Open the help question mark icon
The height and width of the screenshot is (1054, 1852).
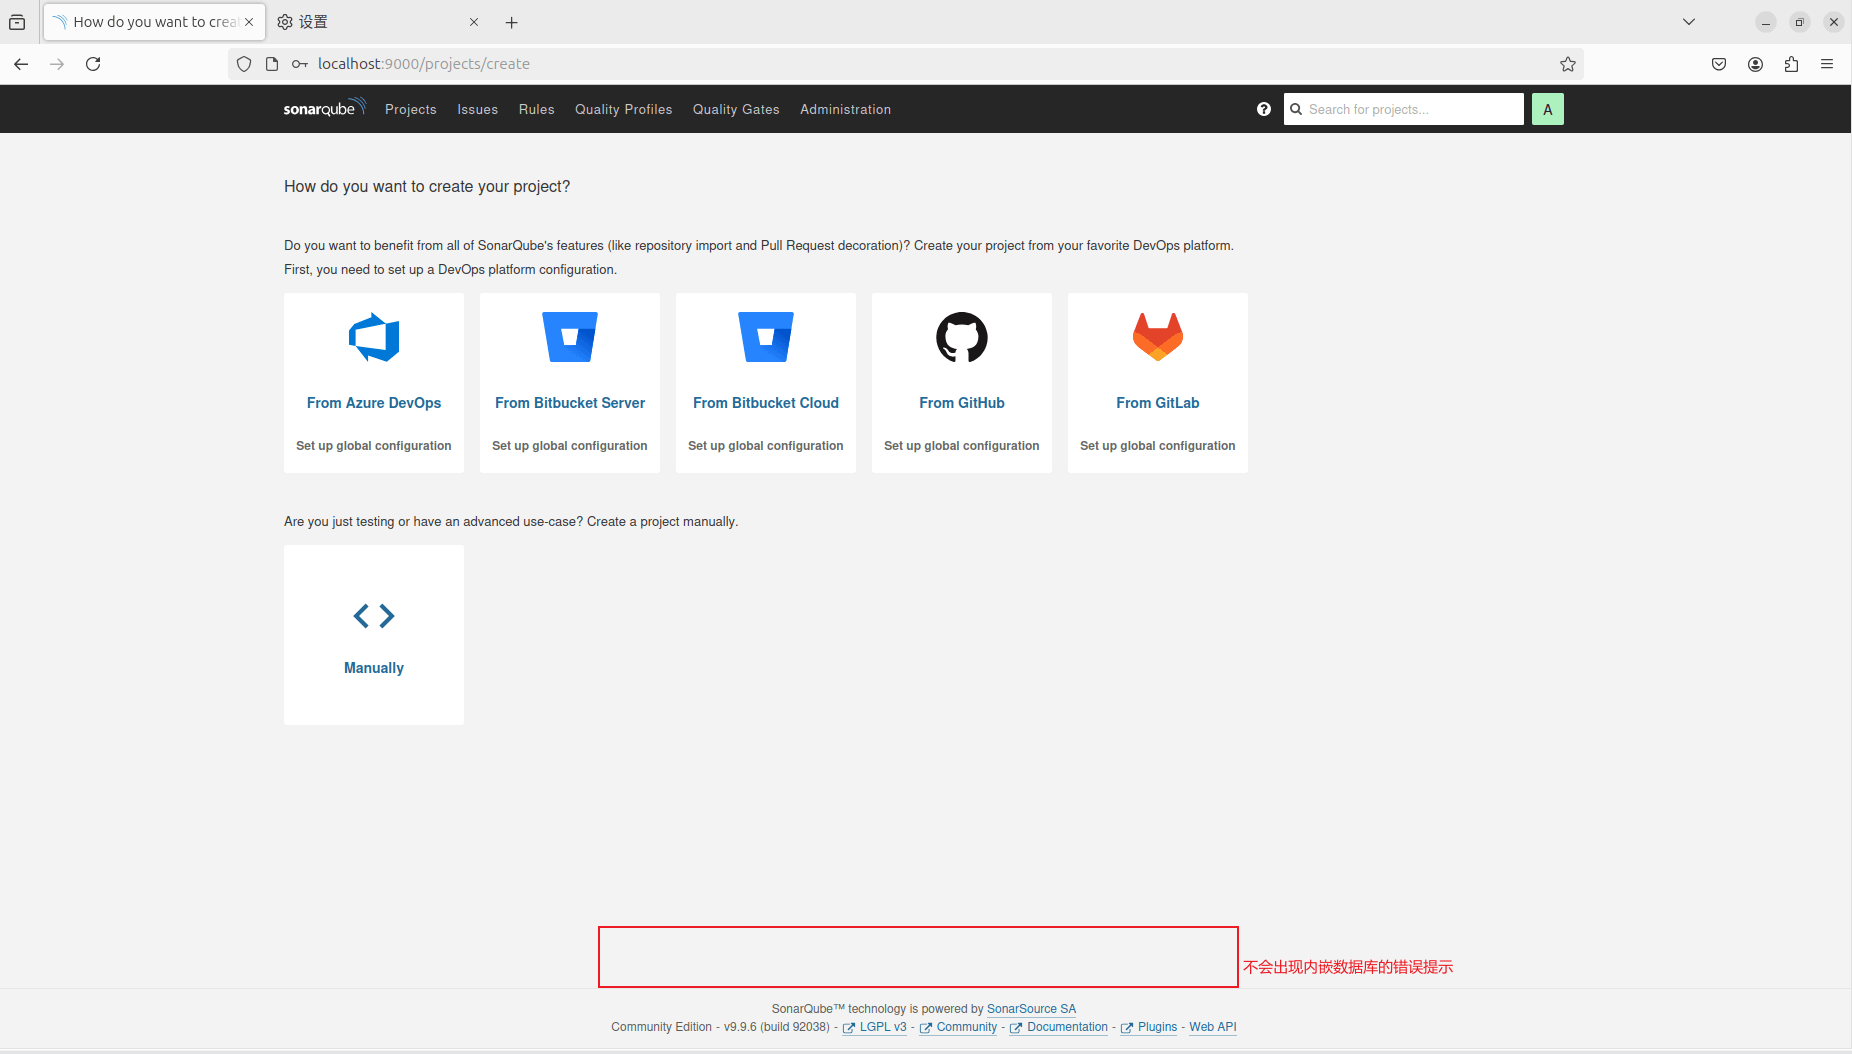click(x=1264, y=109)
